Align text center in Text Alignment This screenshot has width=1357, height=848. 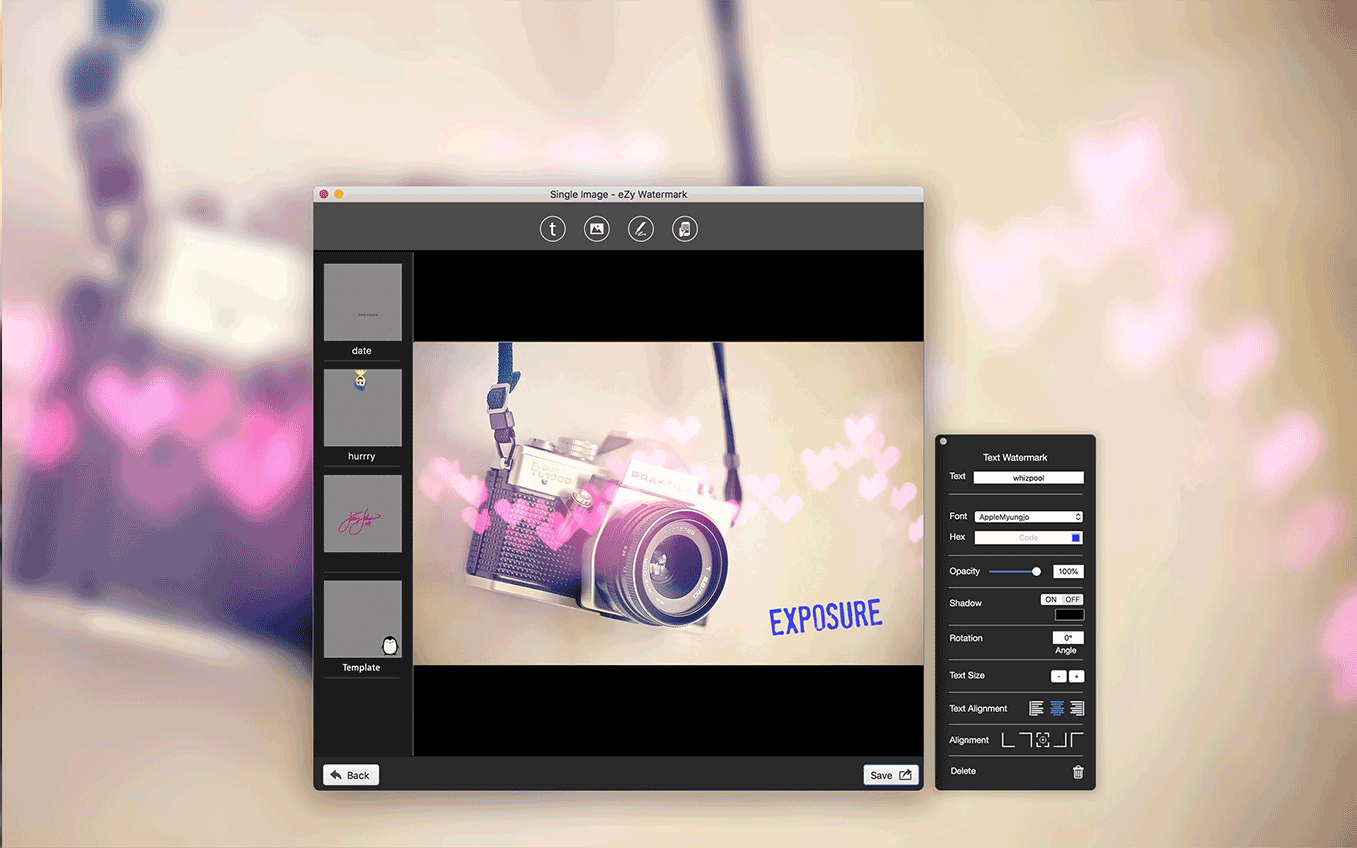pos(1057,708)
